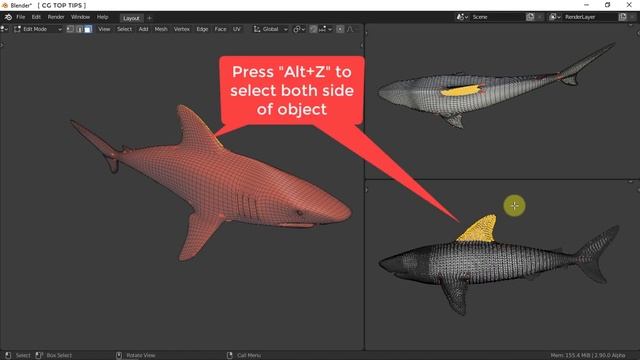Open the Edit Mode dropdown
Image resolution: width=640 pixels, height=360 pixels.
pos(38,29)
